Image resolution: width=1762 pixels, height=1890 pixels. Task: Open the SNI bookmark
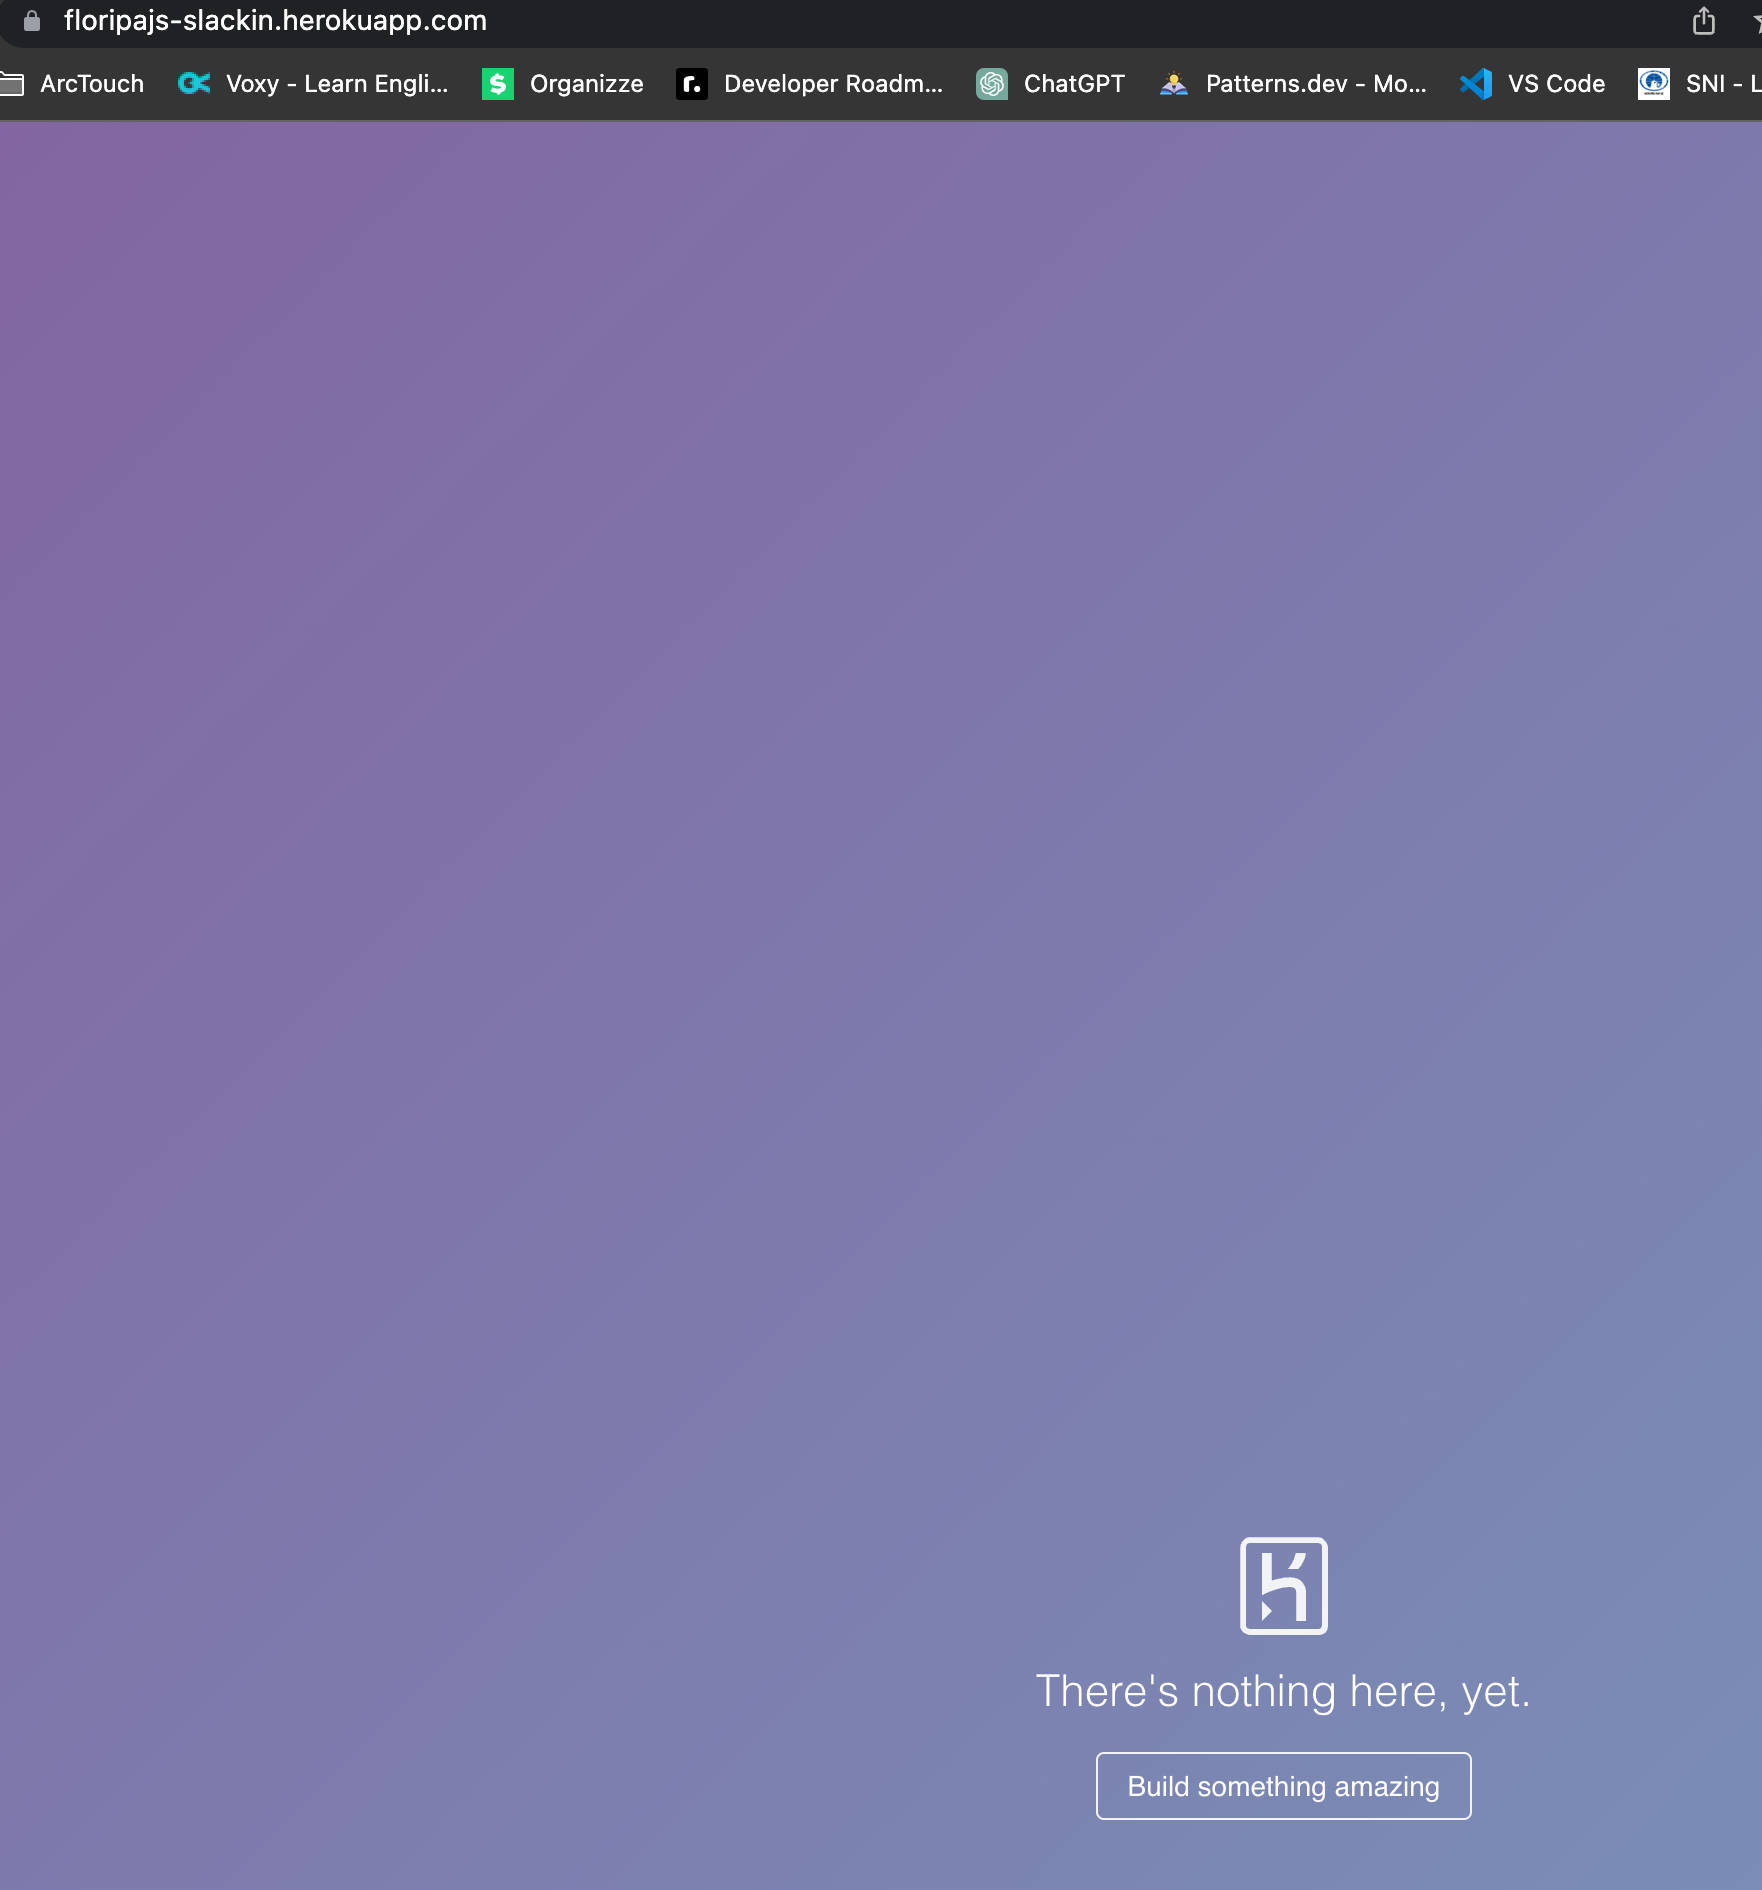click(x=1700, y=84)
